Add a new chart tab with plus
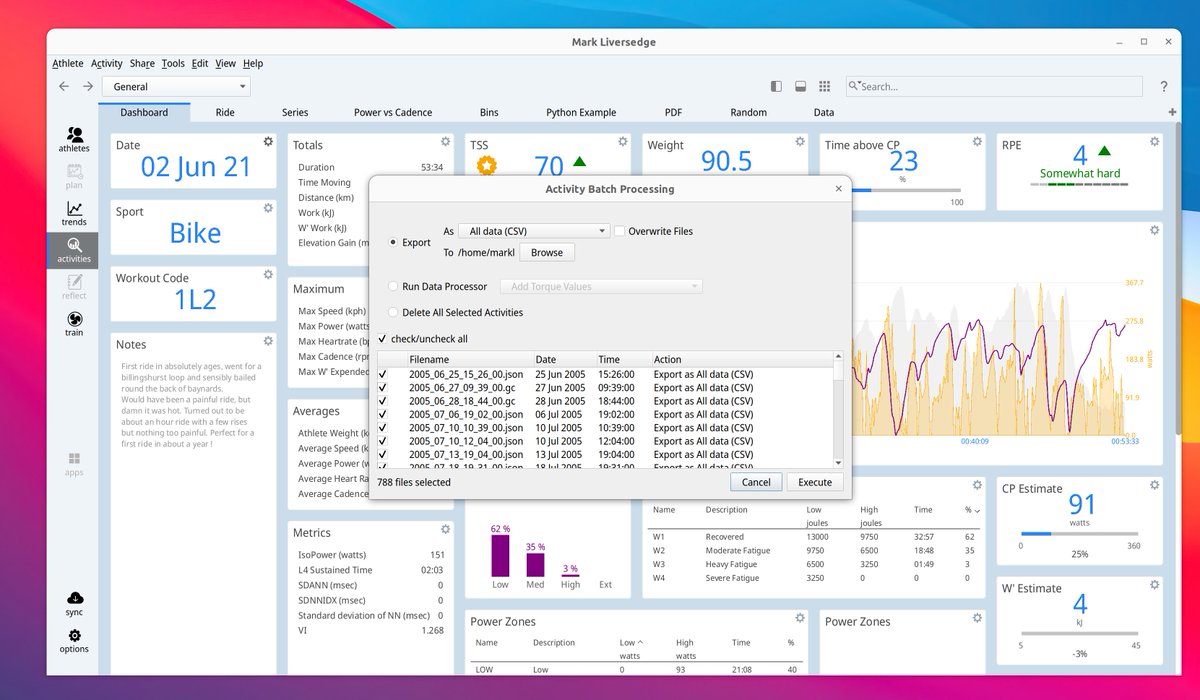The width and height of the screenshot is (1200, 700). pyautogui.click(x=1172, y=112)
